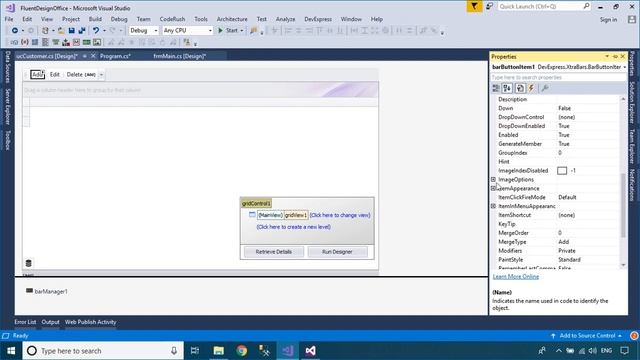This screenshot has height=360, width=640.
Task: Click 'Click here to change view' link
Action: [x=340, y=215]
